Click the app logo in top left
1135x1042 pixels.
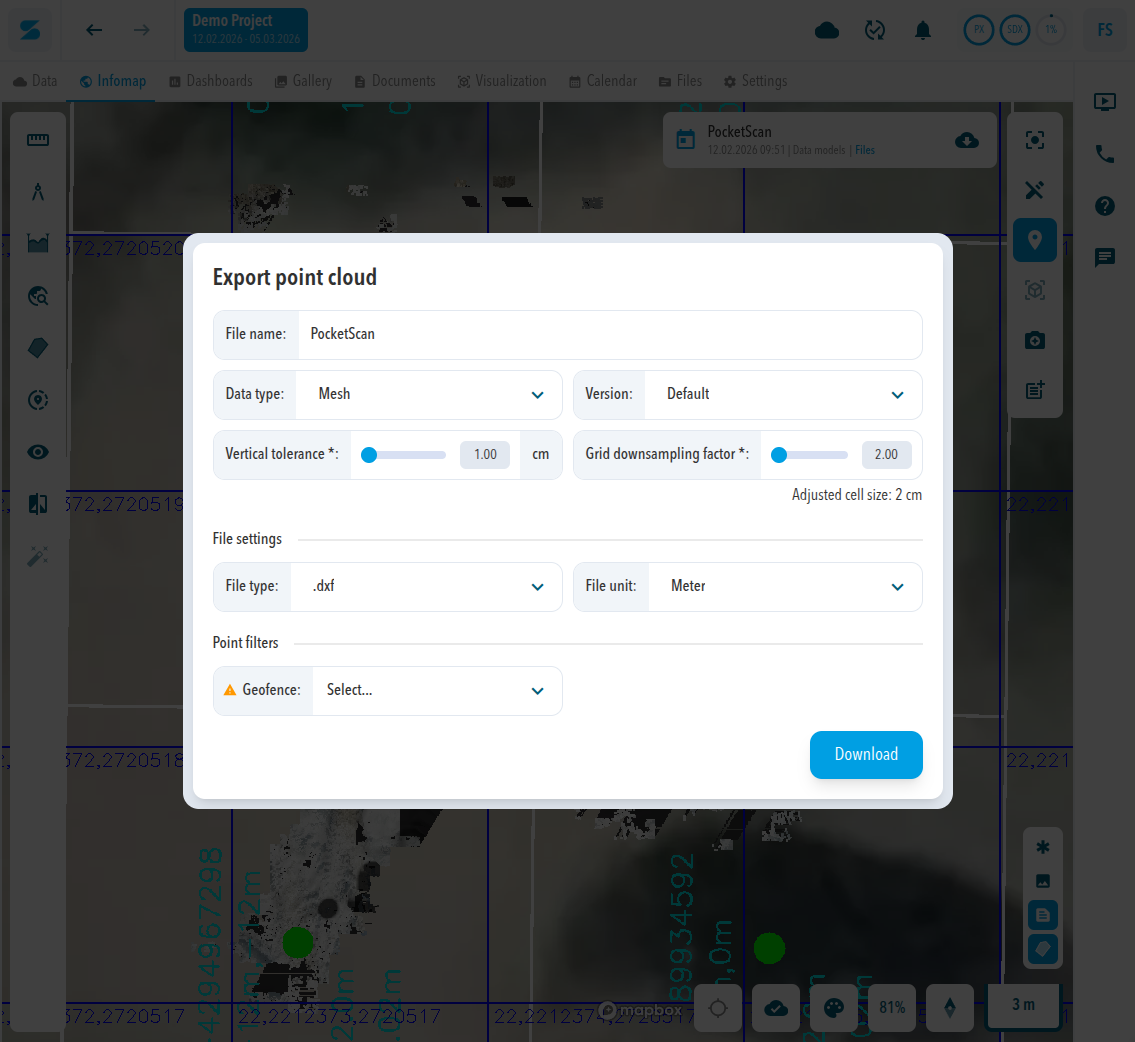tap(30, 30)
